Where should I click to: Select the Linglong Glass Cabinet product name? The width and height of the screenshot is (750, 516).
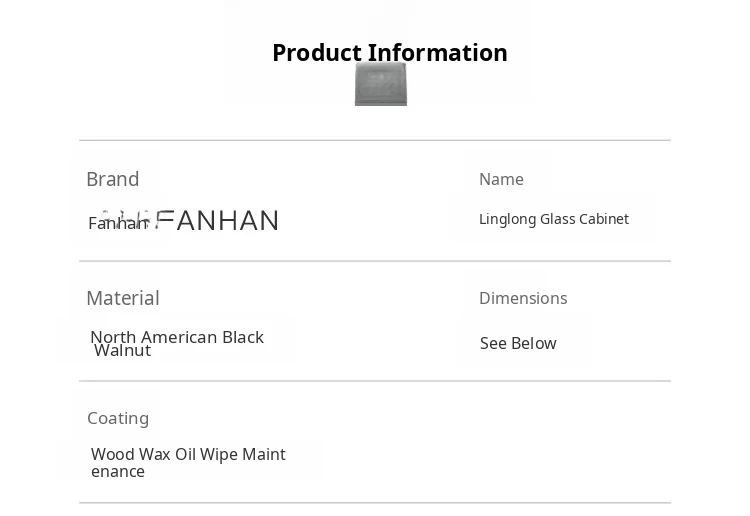pos(553,219)
